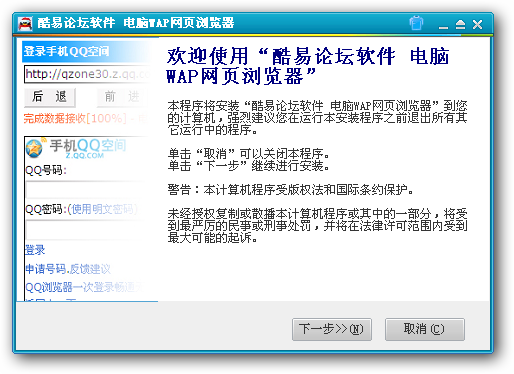Click the 下一步 (Next) button
This screenshot has width=514, height=374.
coord(332,329)
